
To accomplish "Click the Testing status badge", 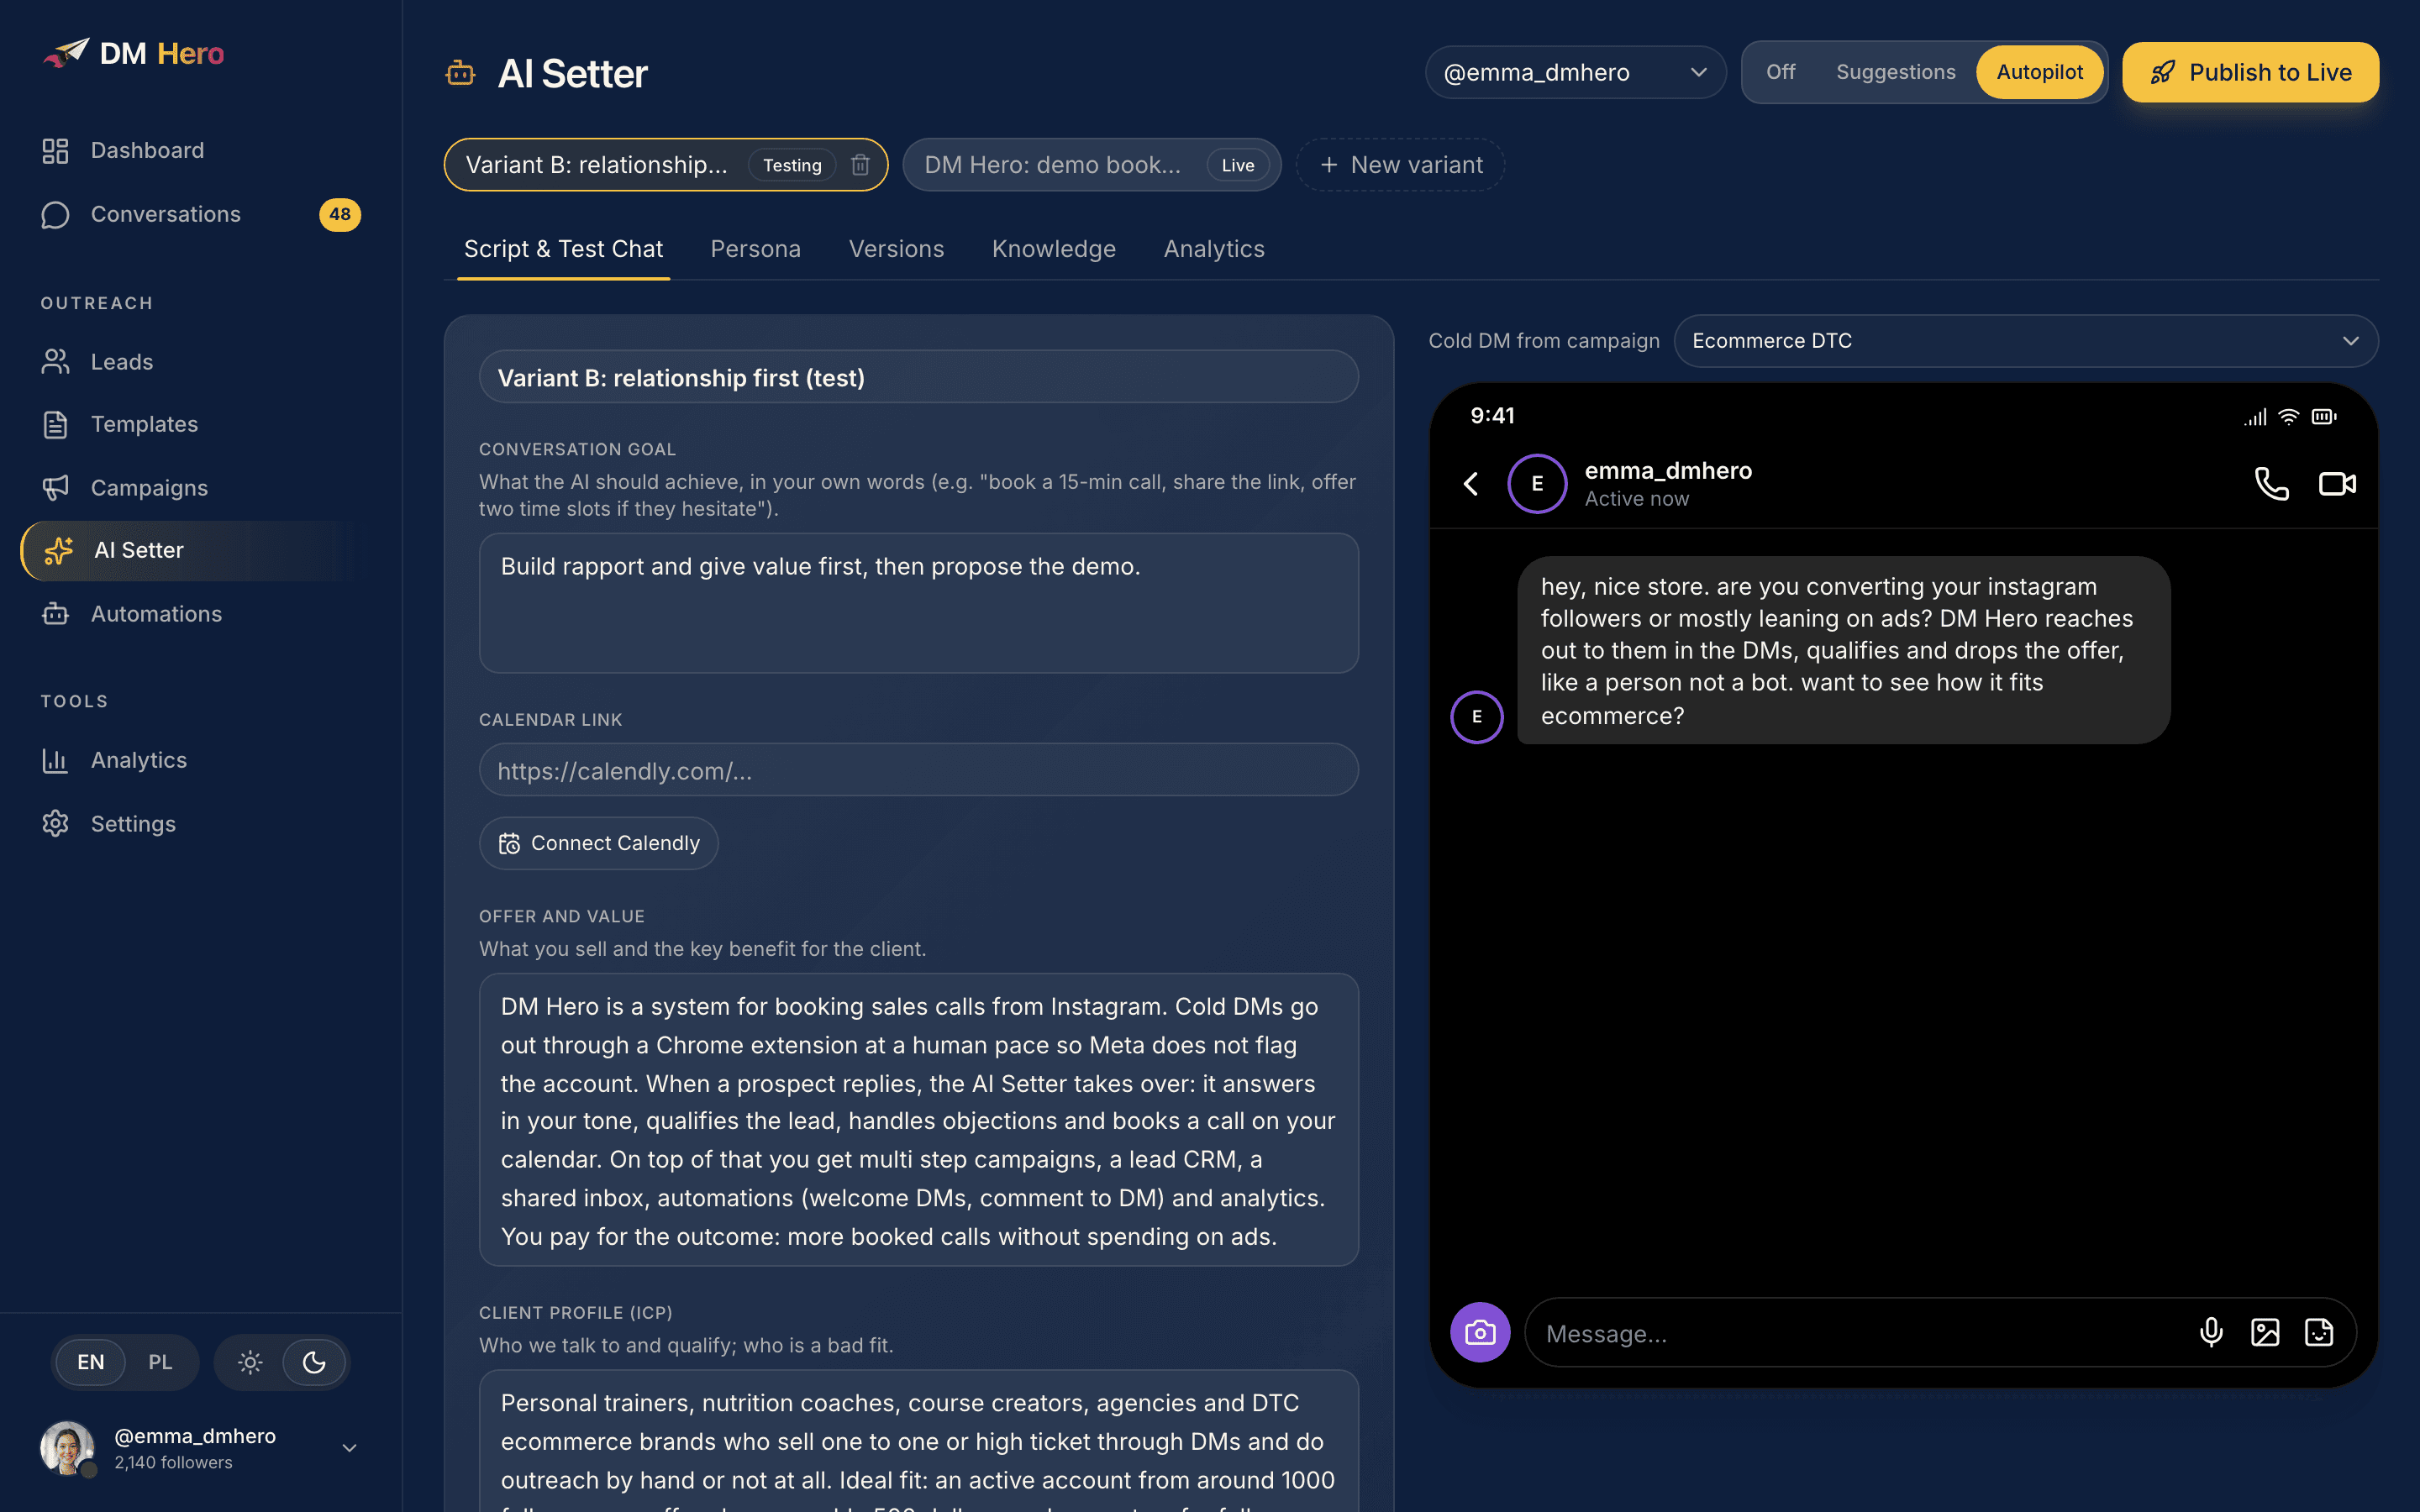I will pos(792,165).
